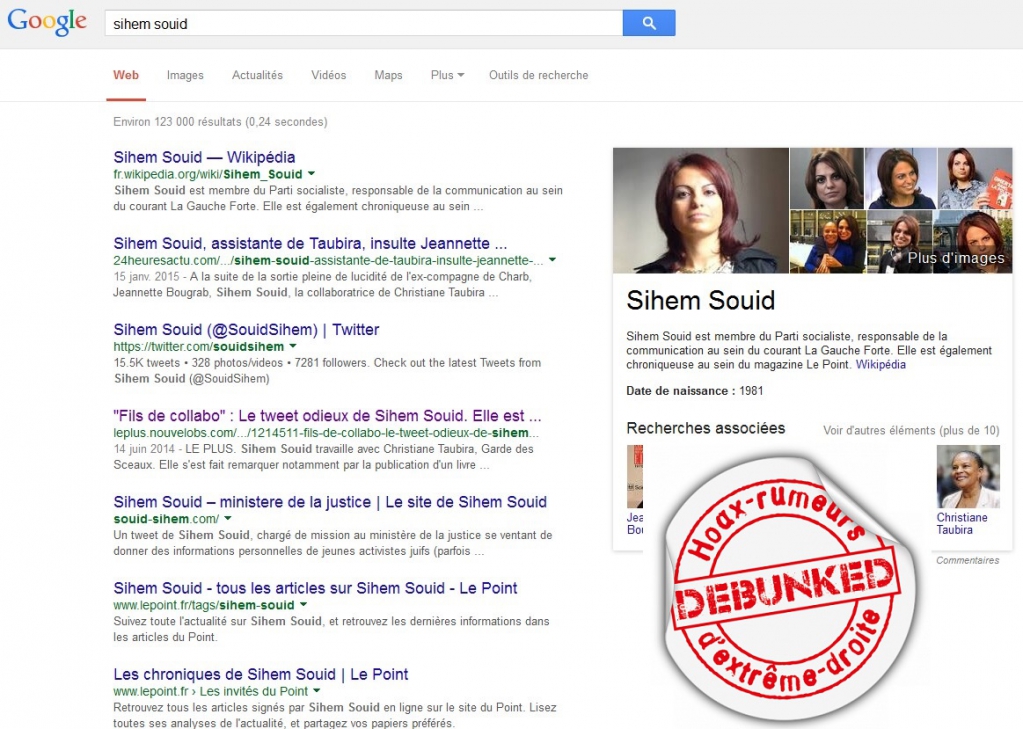1023x729 pixels.
Task: Click the blue search magnifier button
Action: coord(649,23)
